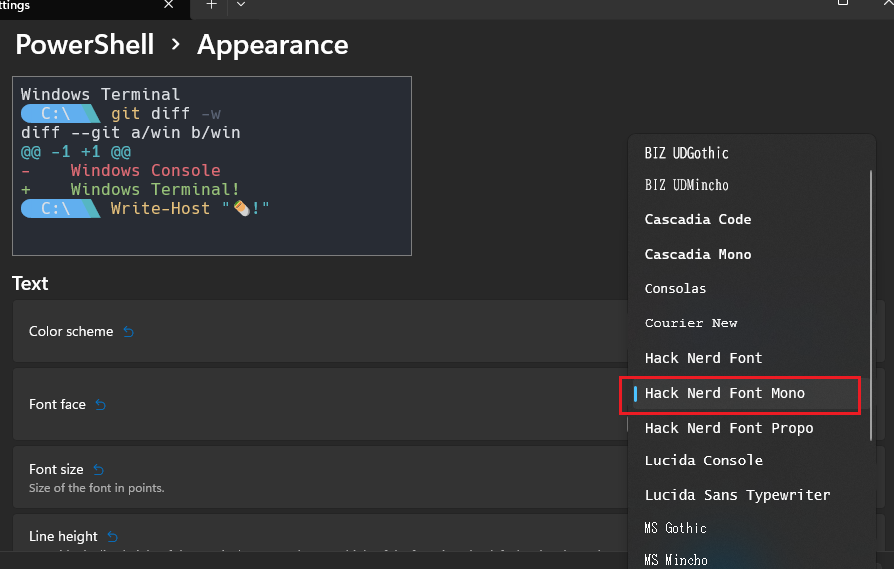894x569 pixels.
Task: Click the Appearance page title
Action: click(273, 45)
